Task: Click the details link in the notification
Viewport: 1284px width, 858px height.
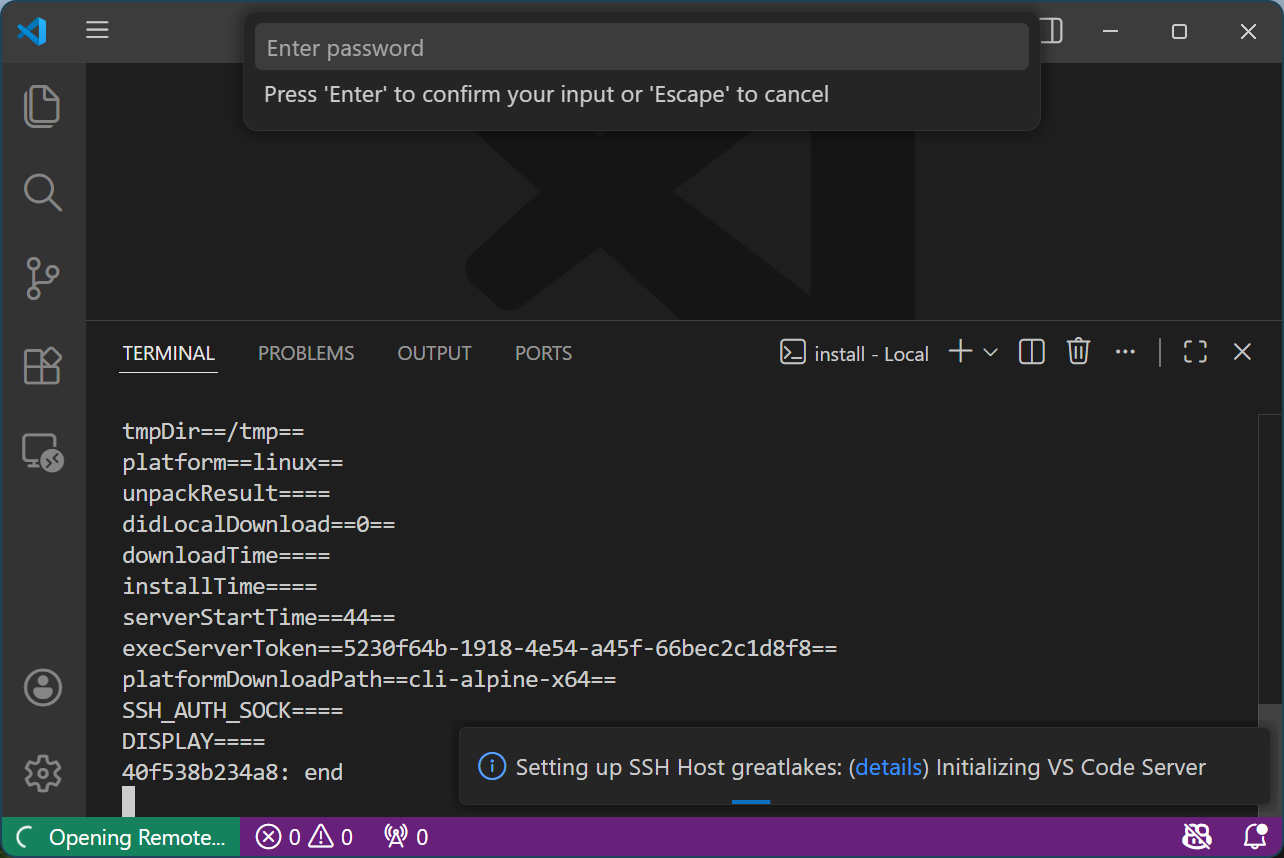Action: pos(888,767)
